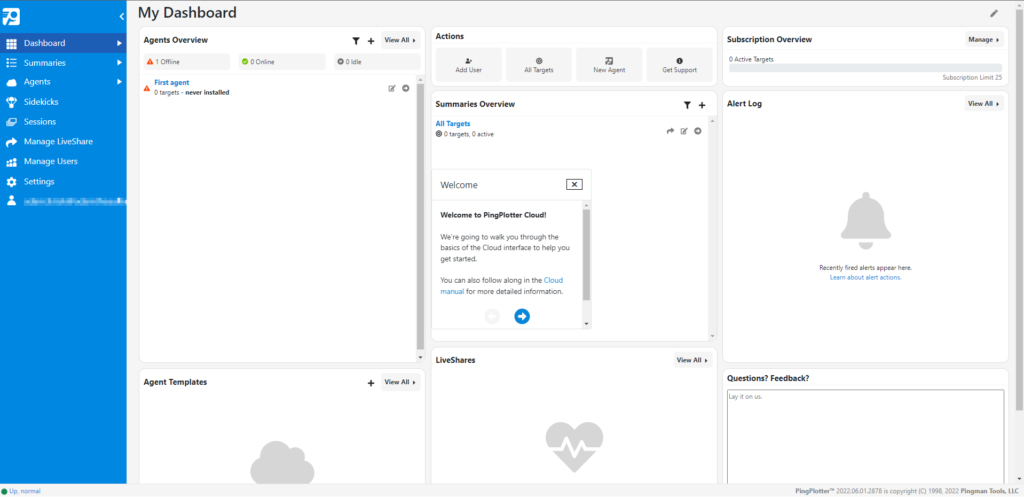Go to All Targets using the arrow icon
Image resolution: width=1024 pixels, height=497 pixels.
[697, 131]
